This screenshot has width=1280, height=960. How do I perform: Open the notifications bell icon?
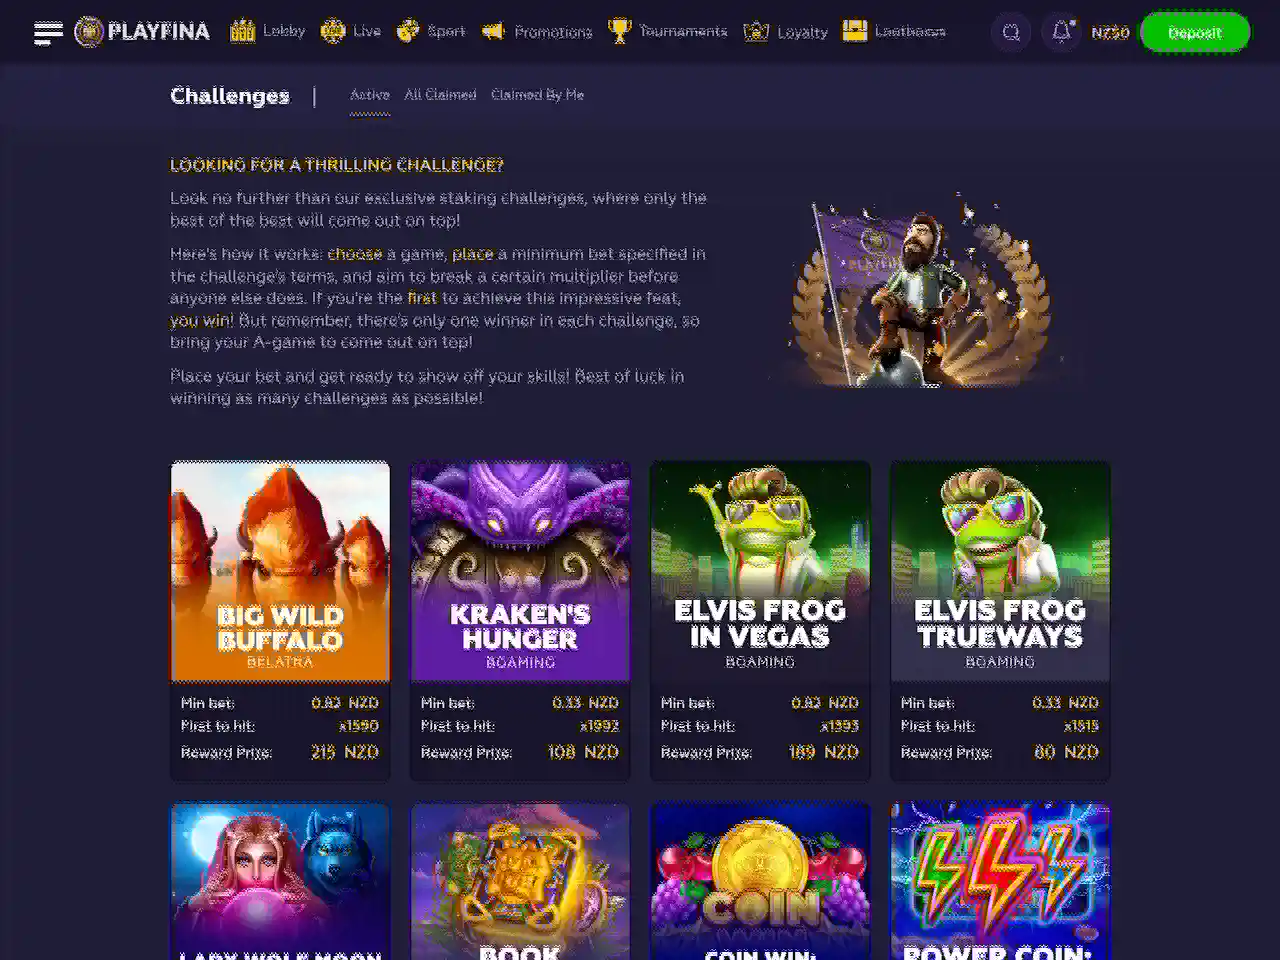(x=1061, y=32)
